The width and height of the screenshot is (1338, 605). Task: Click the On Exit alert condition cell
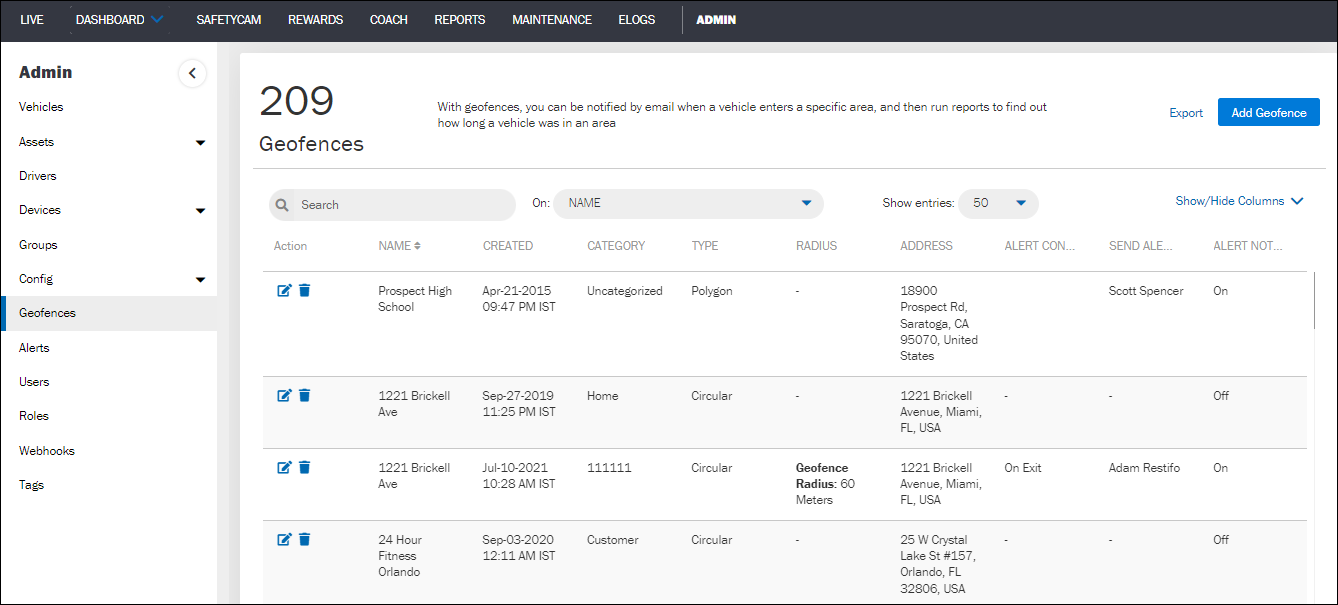(x=1023, y=468)
